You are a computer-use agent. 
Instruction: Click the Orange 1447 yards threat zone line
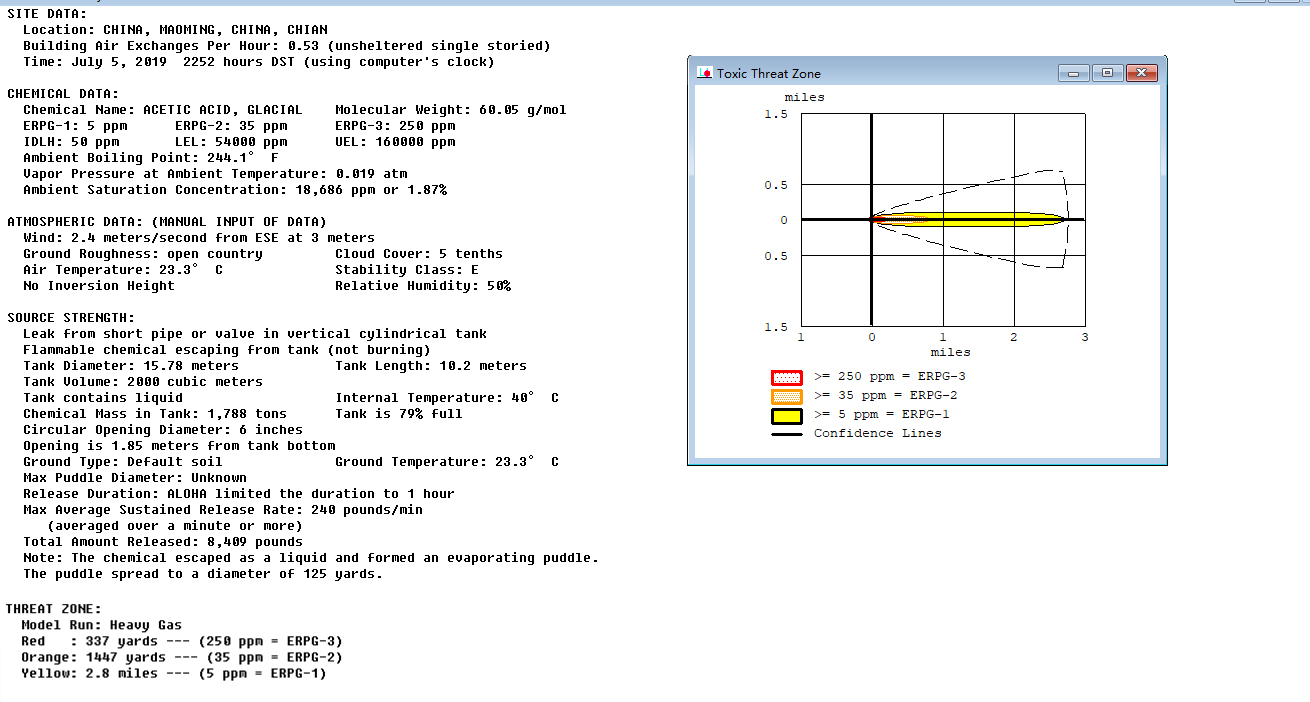(182, 657)
